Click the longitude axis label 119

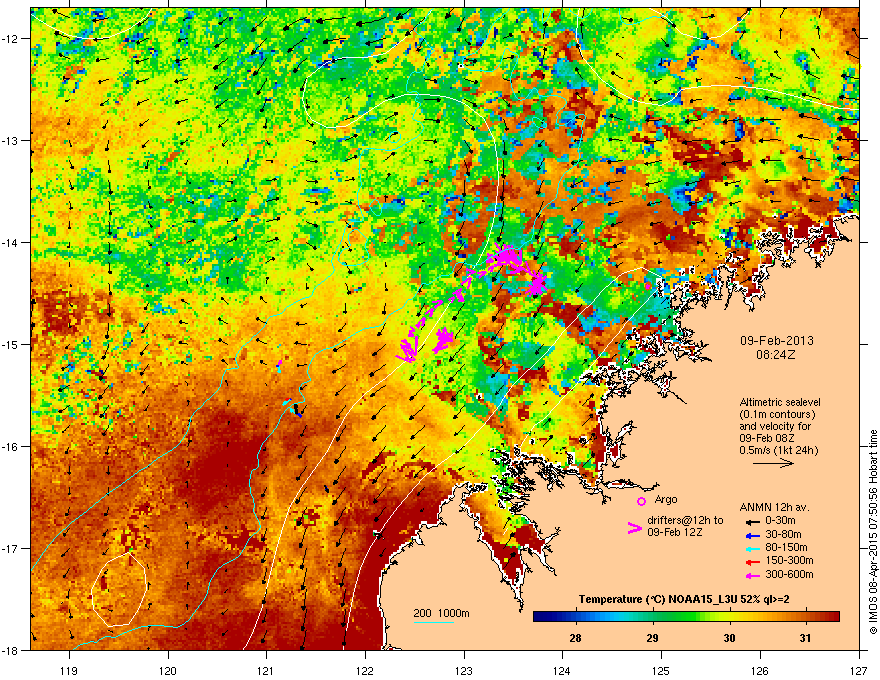tap(69, 670)
